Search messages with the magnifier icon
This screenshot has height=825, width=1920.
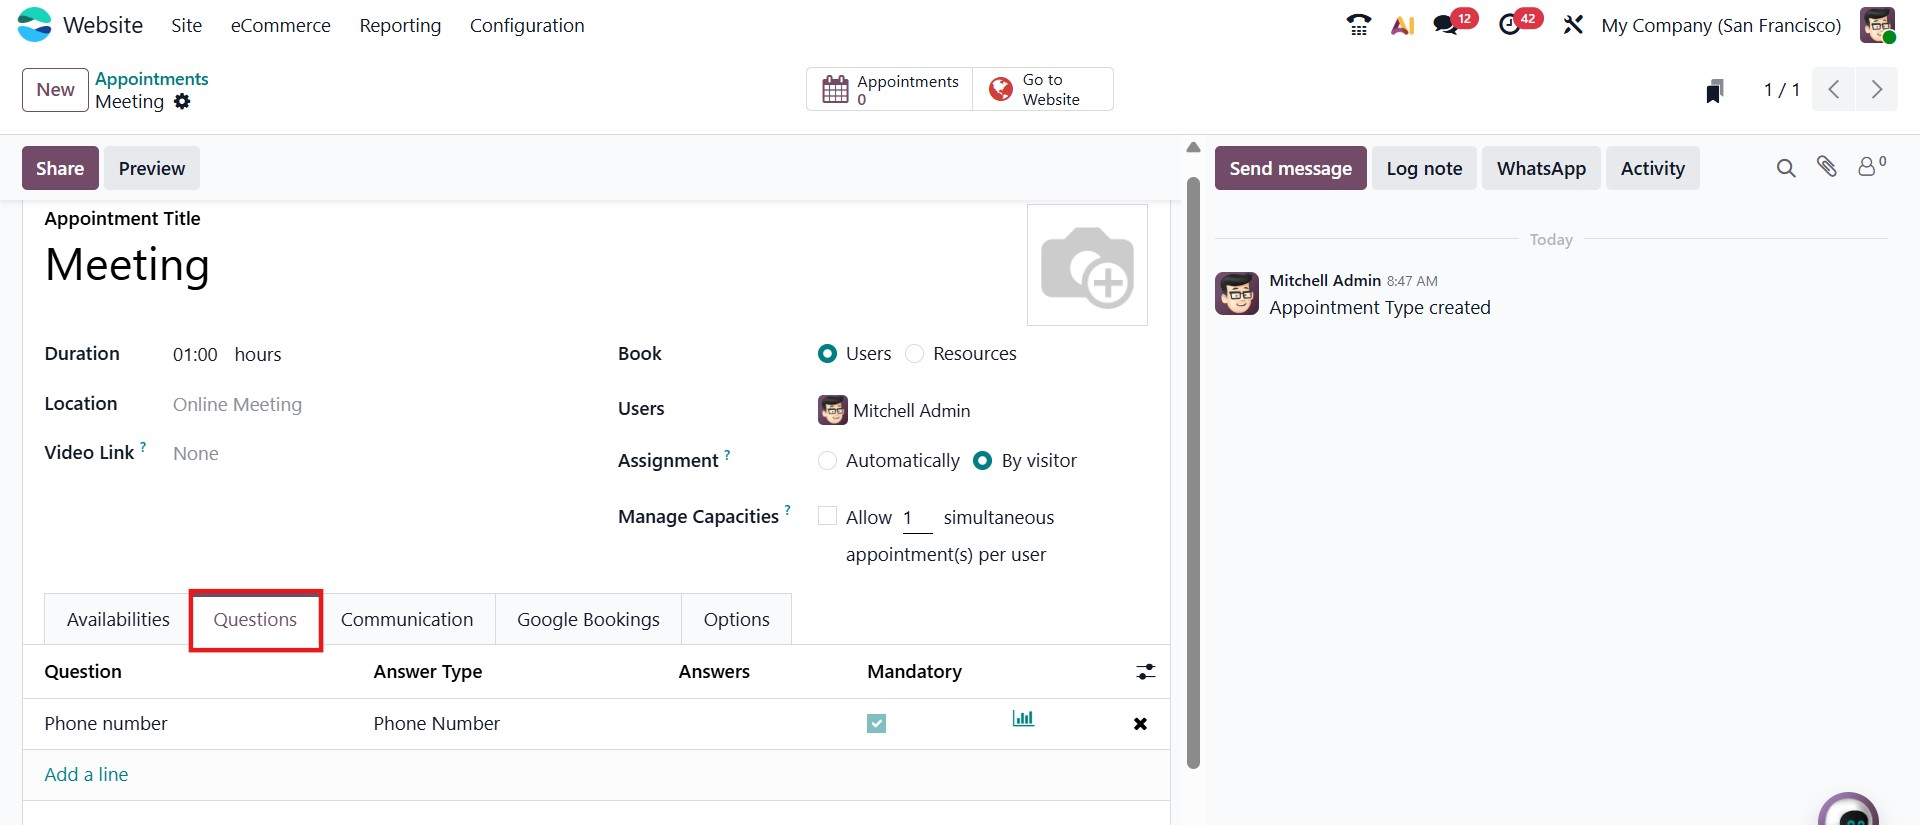coord(1786,168)
